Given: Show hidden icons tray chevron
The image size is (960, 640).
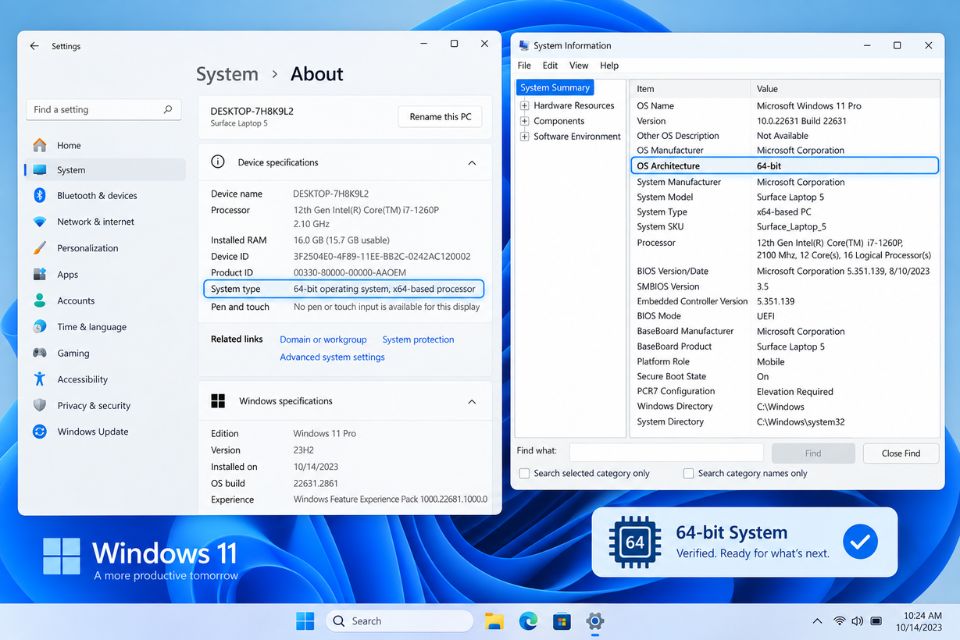Looking at the screenshot, I should coord(817,621).
